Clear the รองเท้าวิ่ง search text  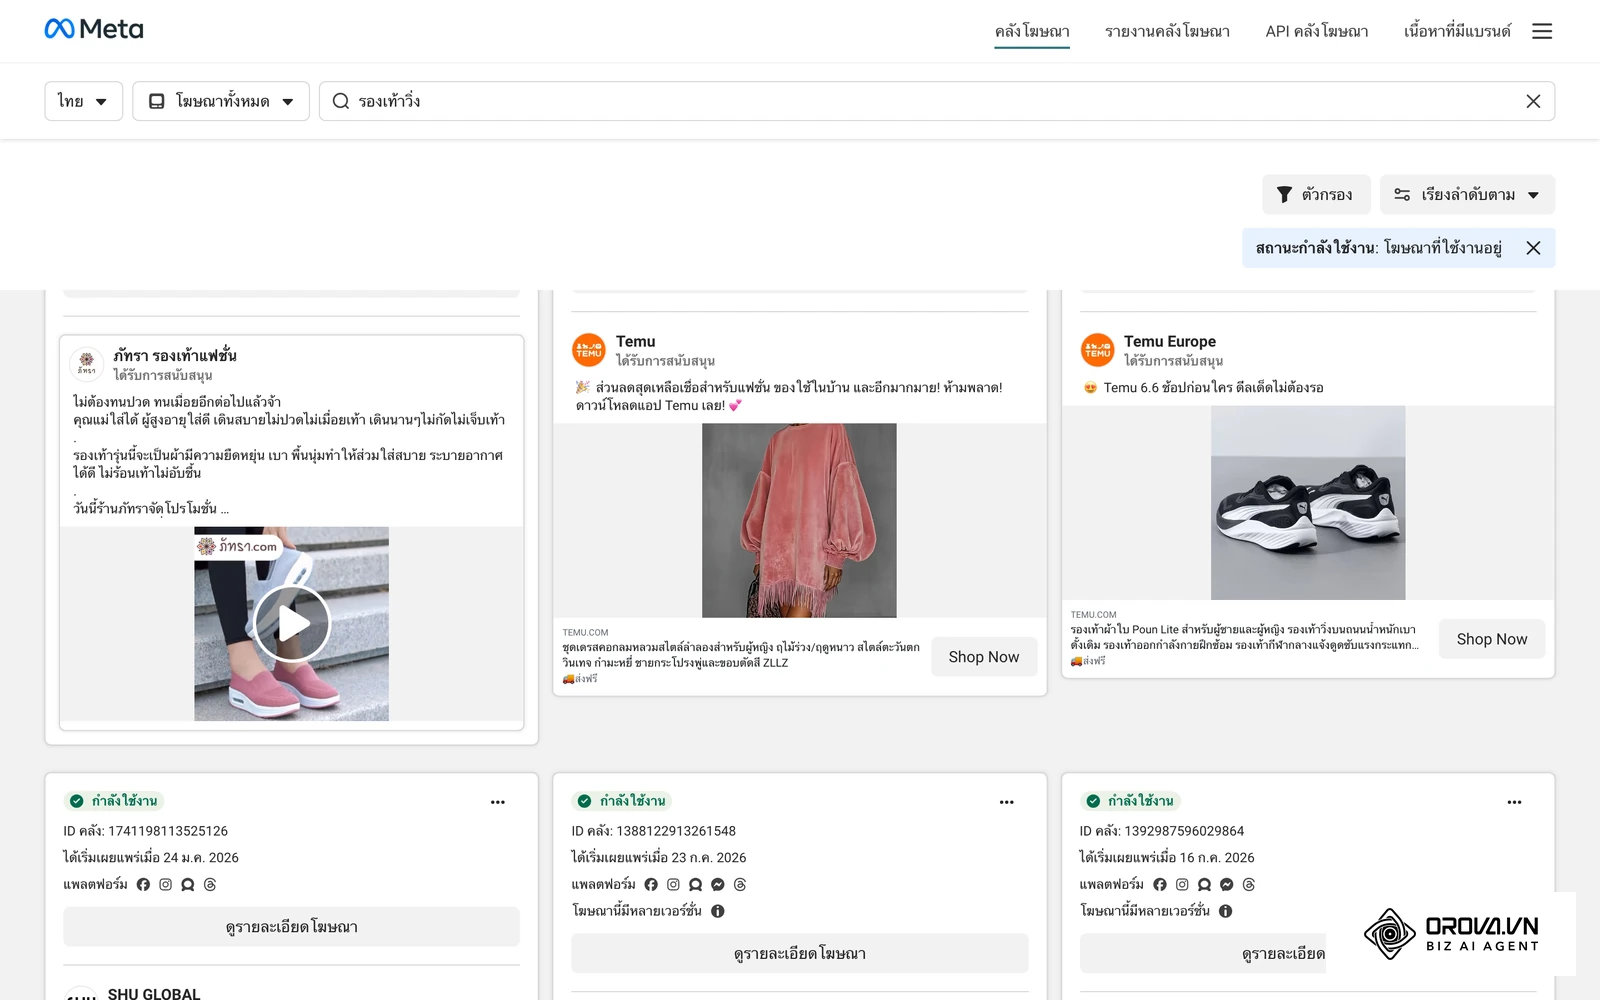[1533, 101]
